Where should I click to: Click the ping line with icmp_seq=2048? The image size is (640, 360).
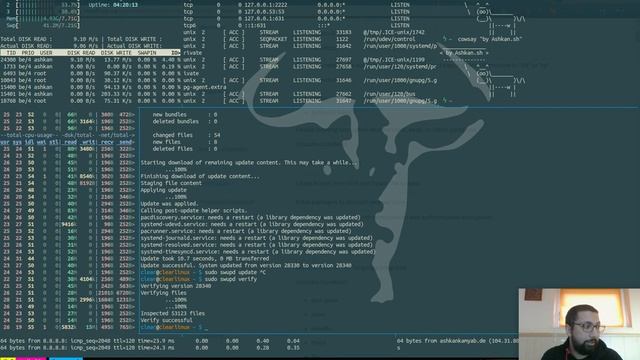87,341
